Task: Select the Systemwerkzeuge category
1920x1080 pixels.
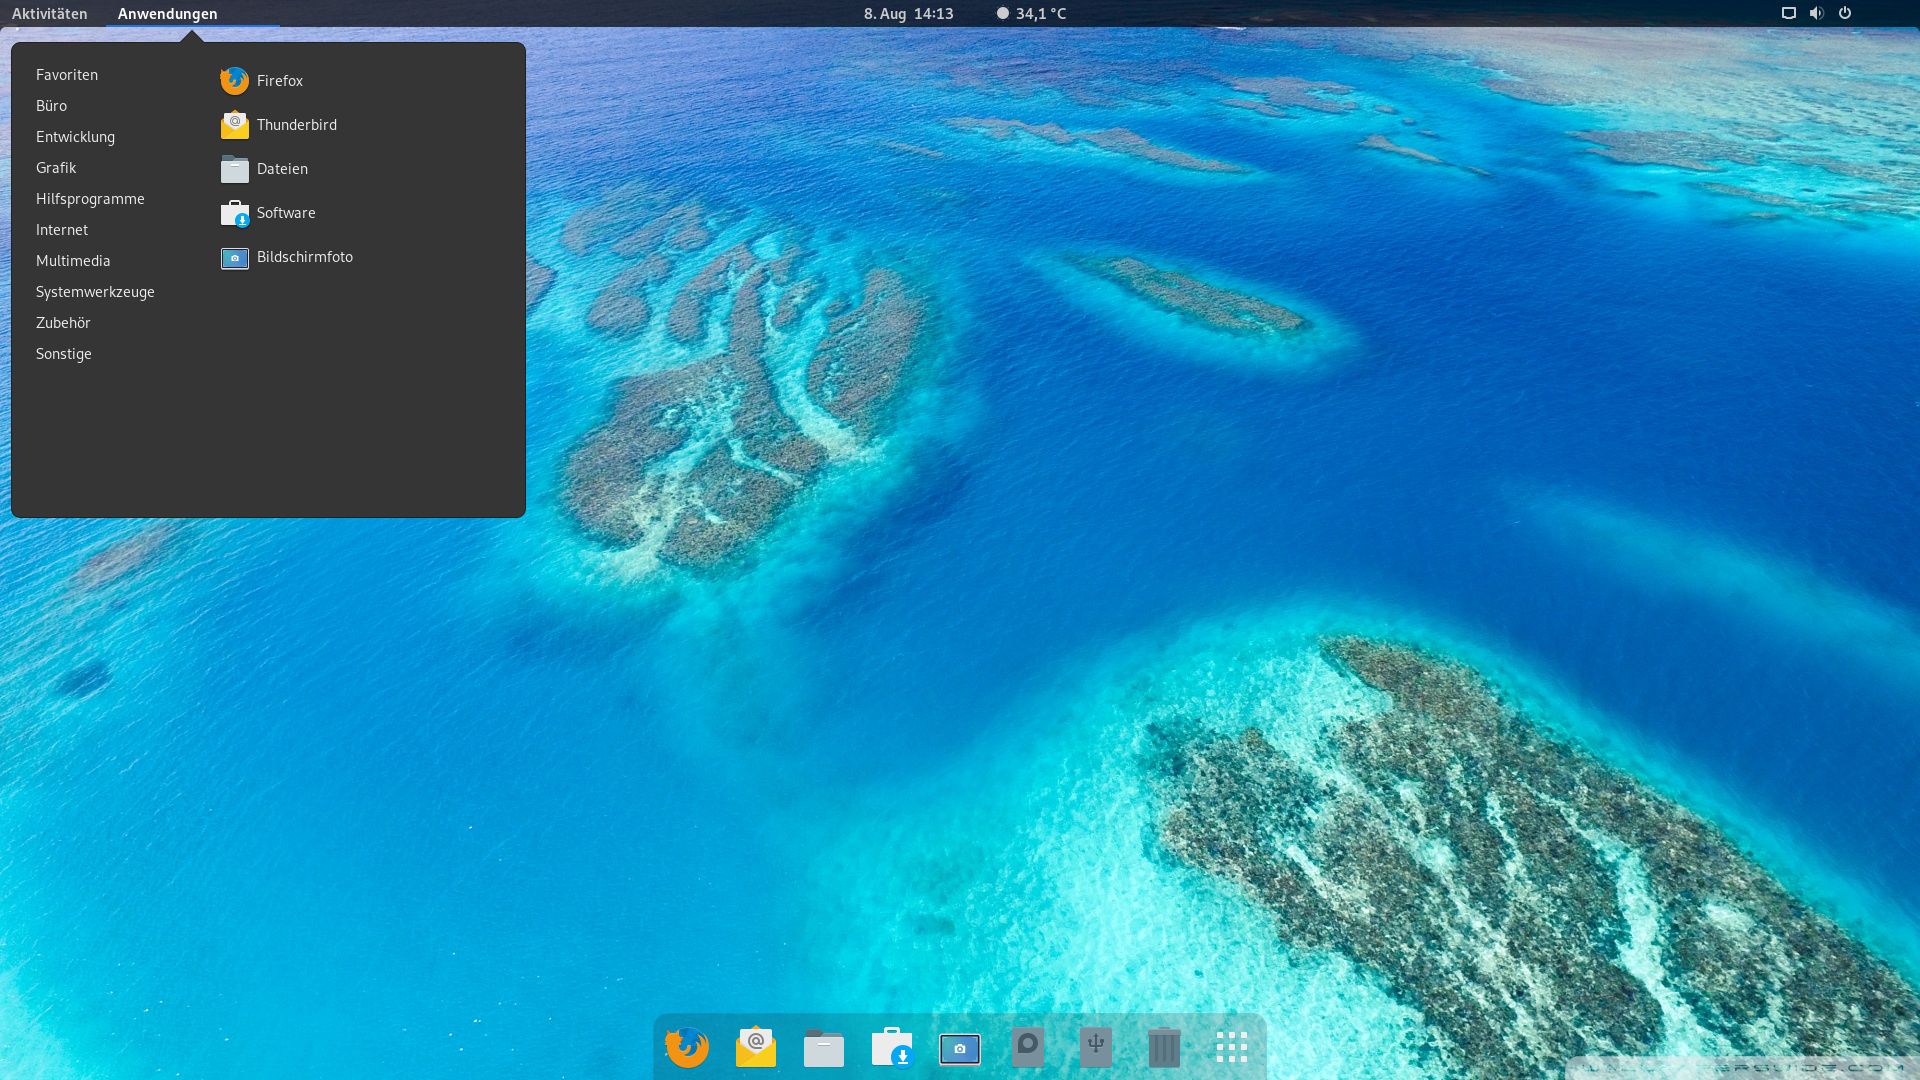Action: click(x=95, y=292)
